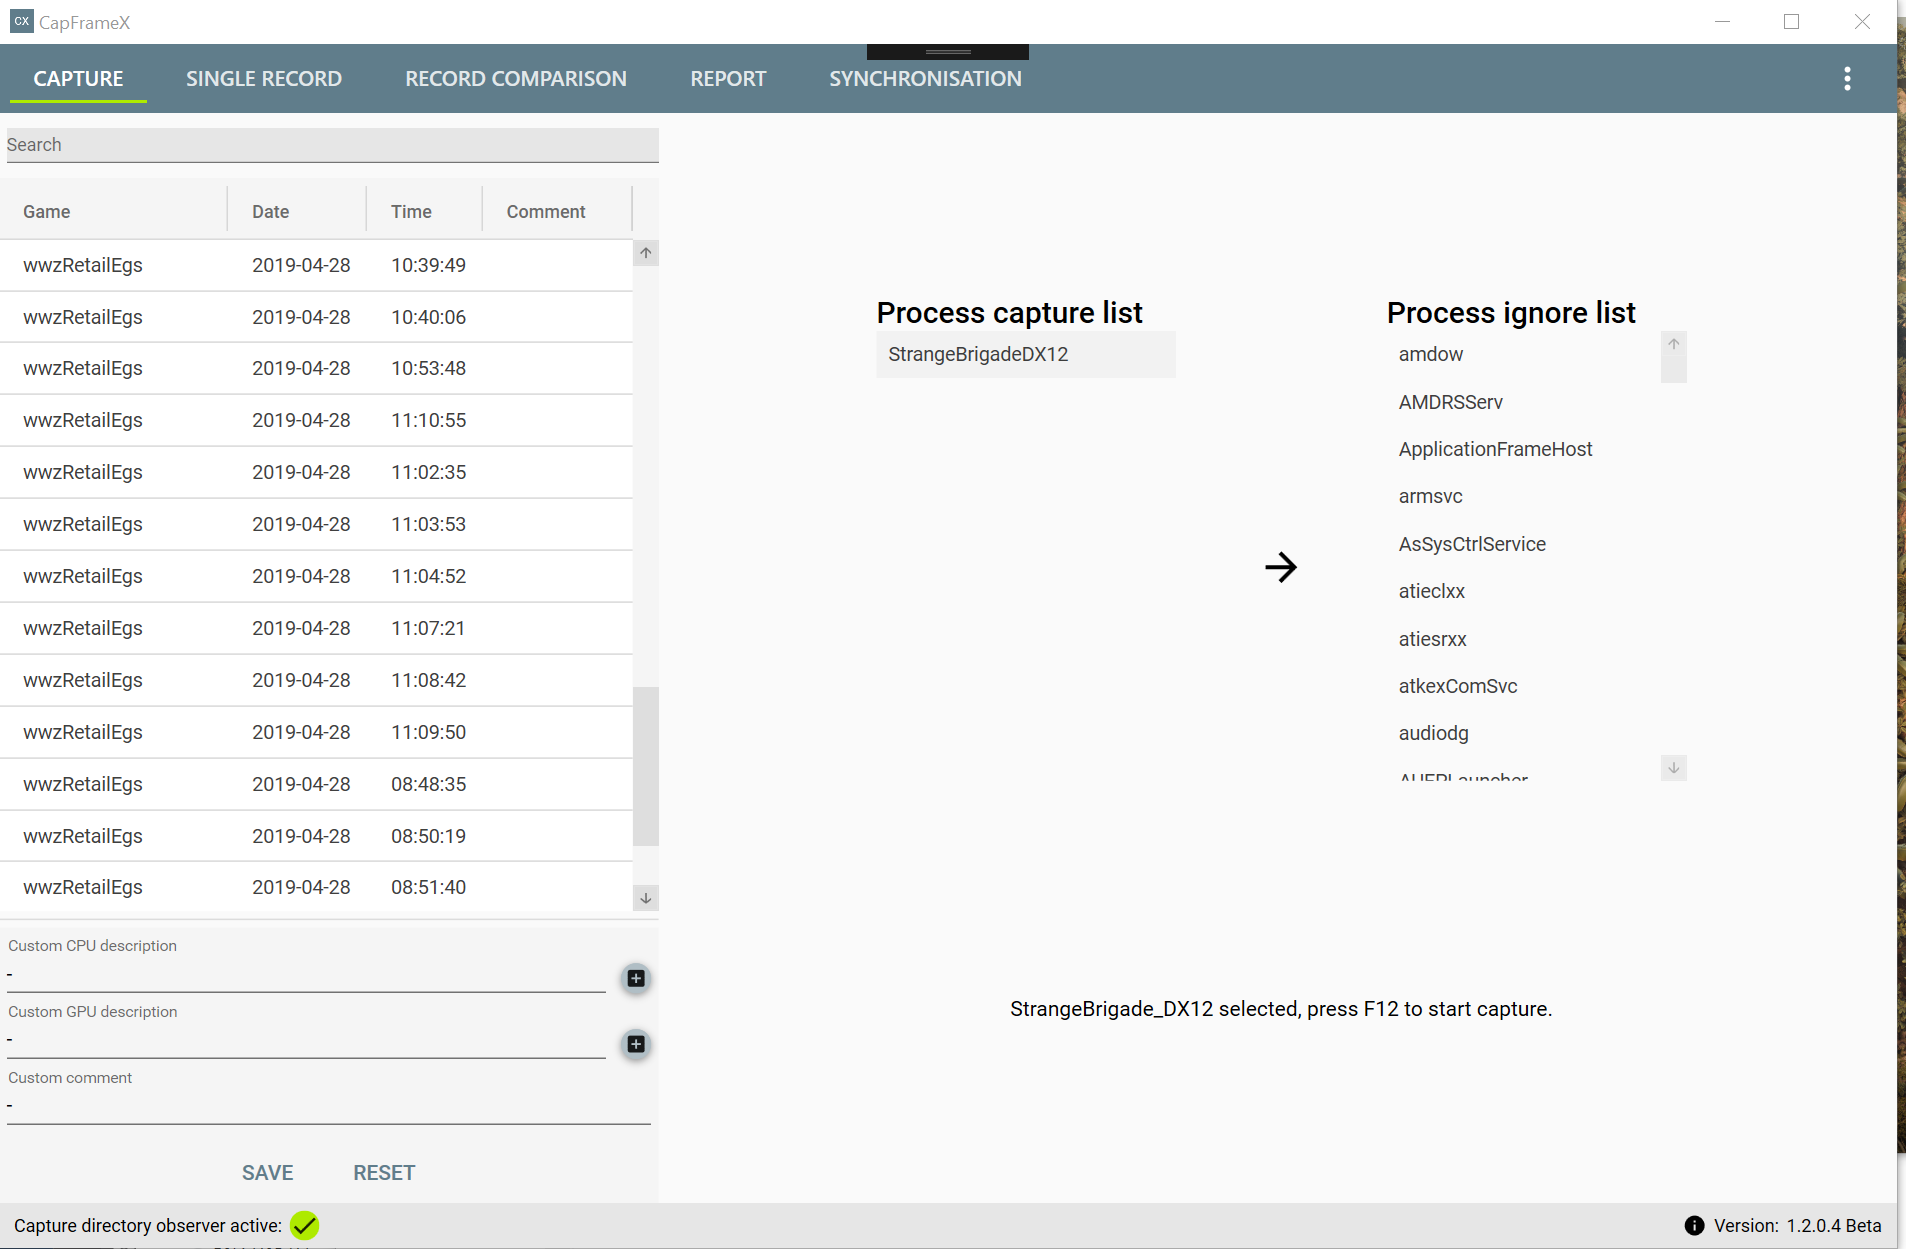The image size is (1906, 1249).
Task: Click the Custom comment field
Action: coord(328,1106)
